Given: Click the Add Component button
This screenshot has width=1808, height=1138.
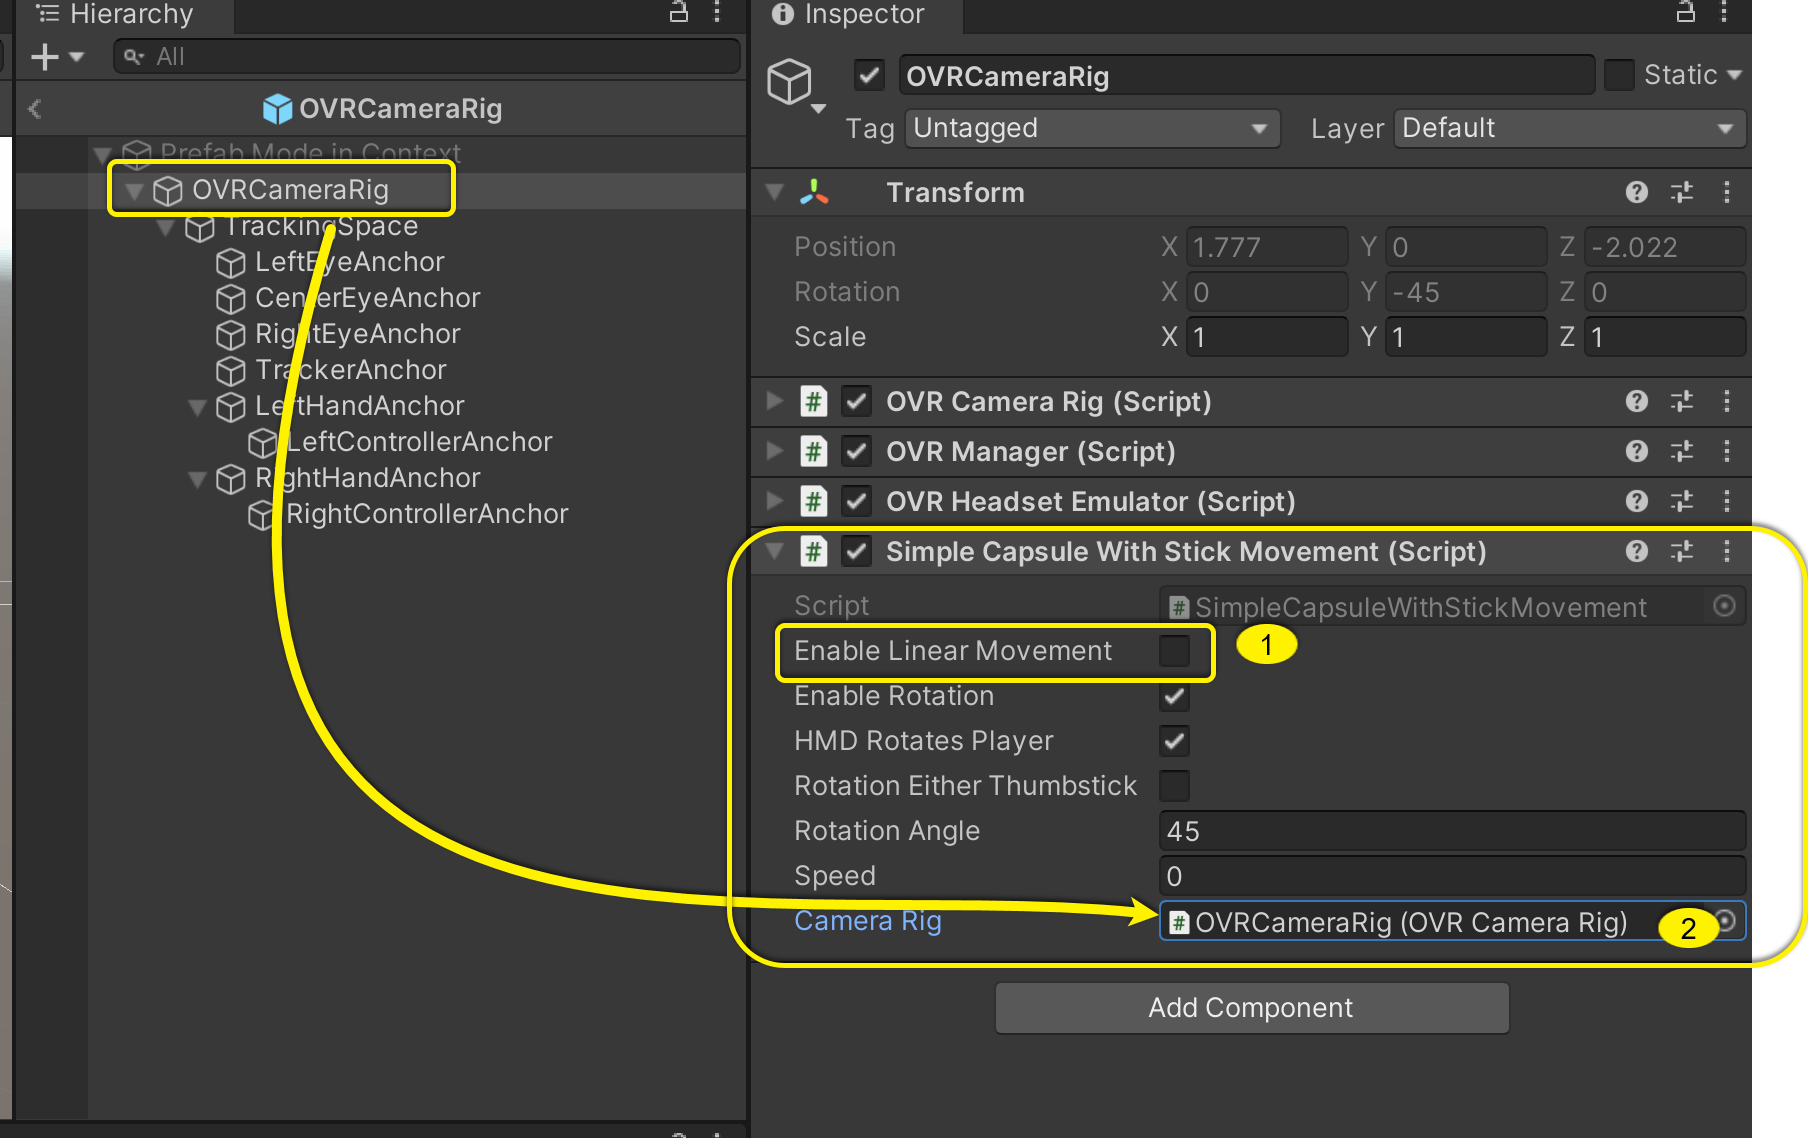Looking at the screenshot, I should [x=1251, y=1007].
